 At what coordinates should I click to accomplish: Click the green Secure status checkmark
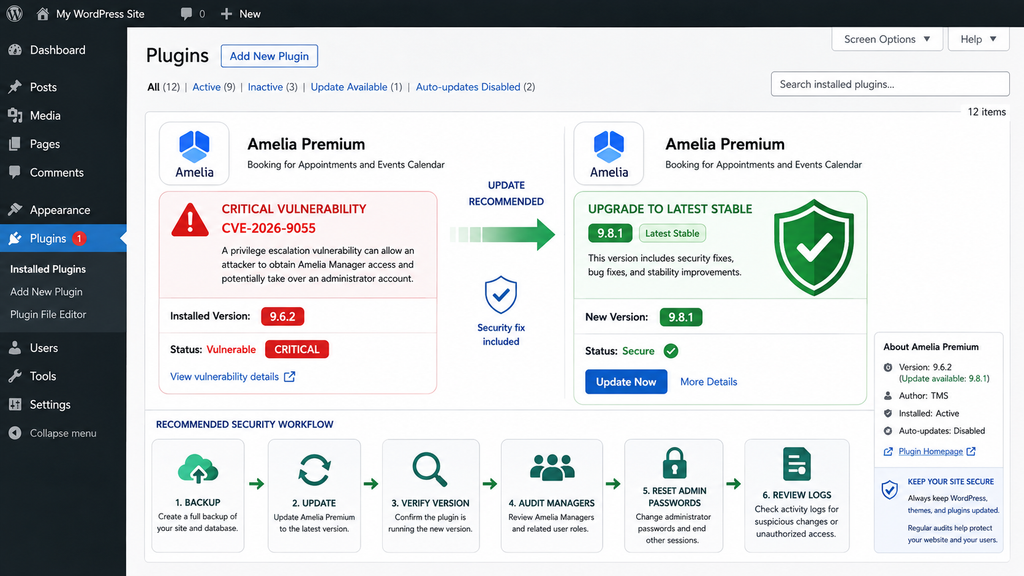coord(671,351)
